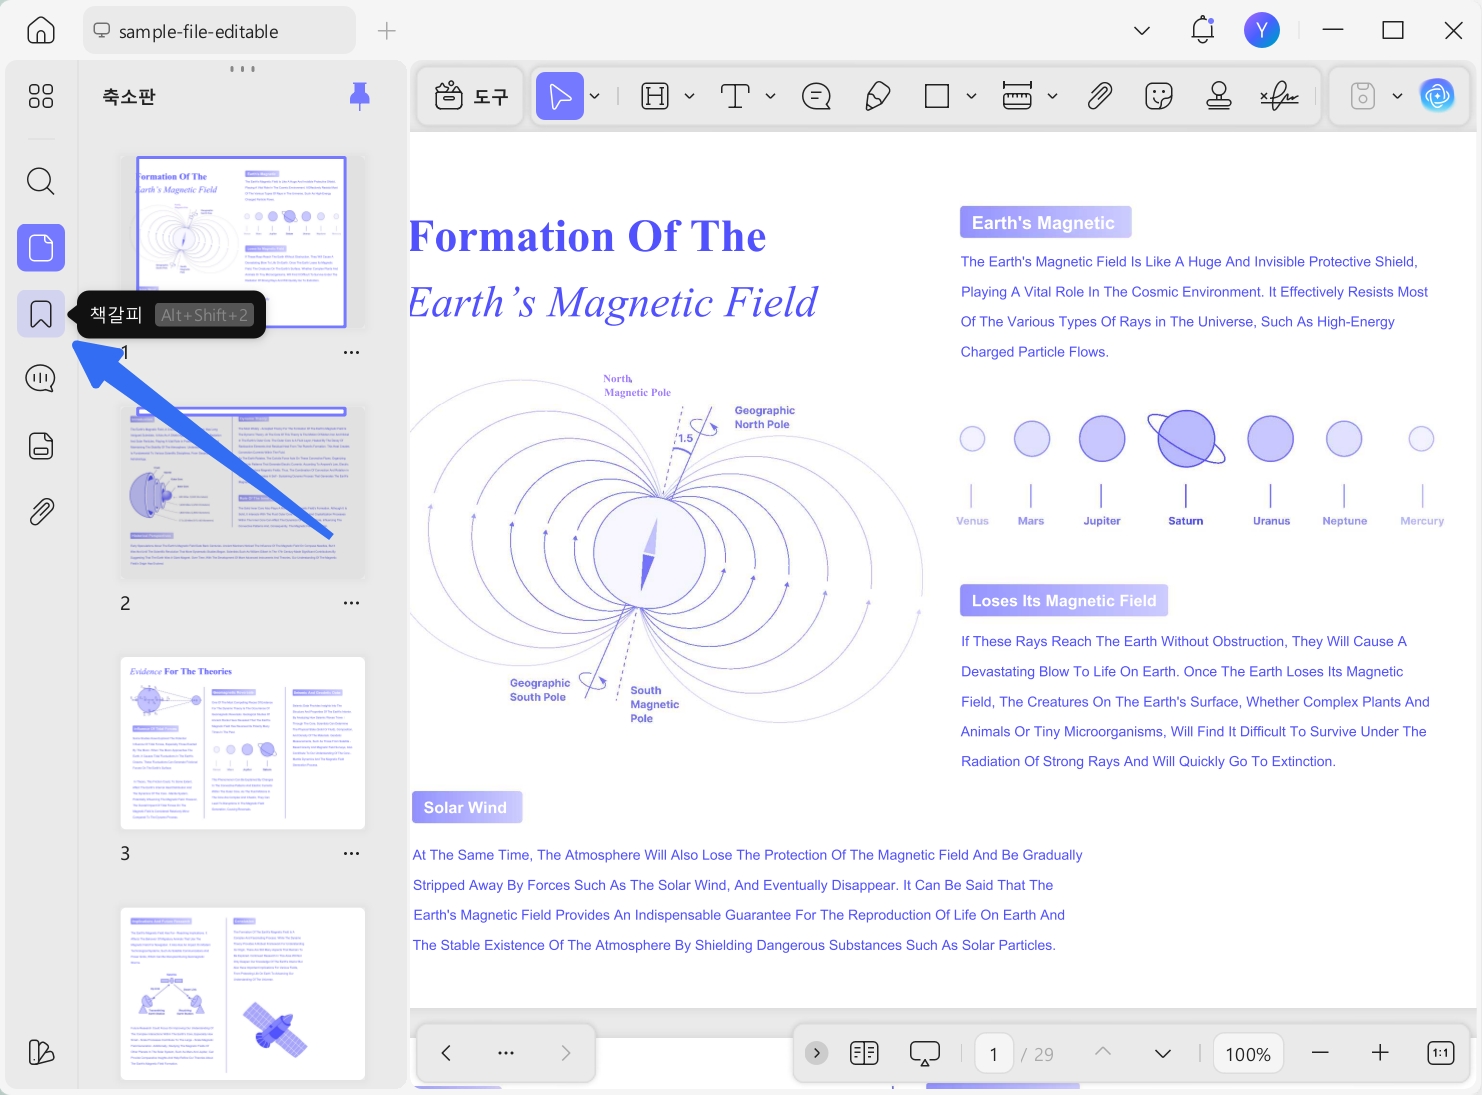Open the save options dropdown arrow
Screen dimensions: 1482x1095
click(x=1397, y=96)
